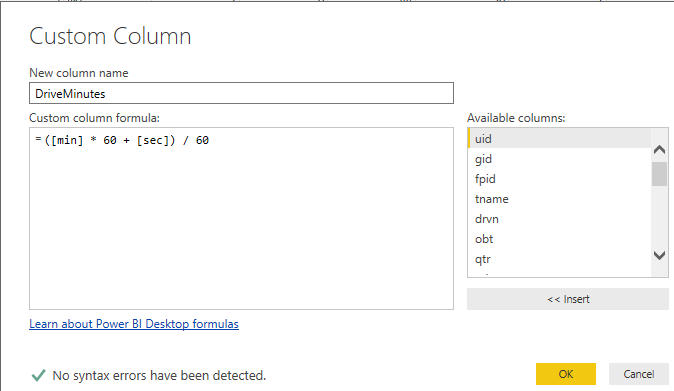Select the fpid column in the list
The height and width of the screenshot is (391, 674).
pos(560,179)
